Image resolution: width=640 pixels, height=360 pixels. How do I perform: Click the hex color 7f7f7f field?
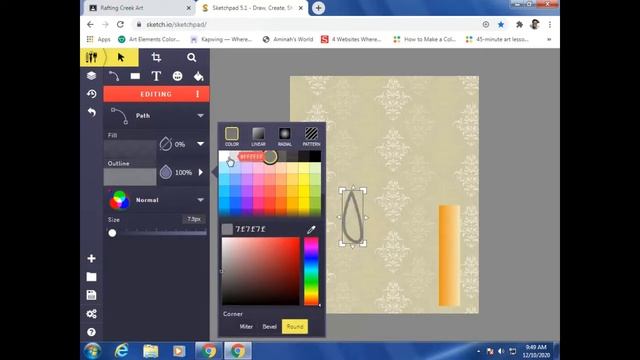tap(251, 229)
